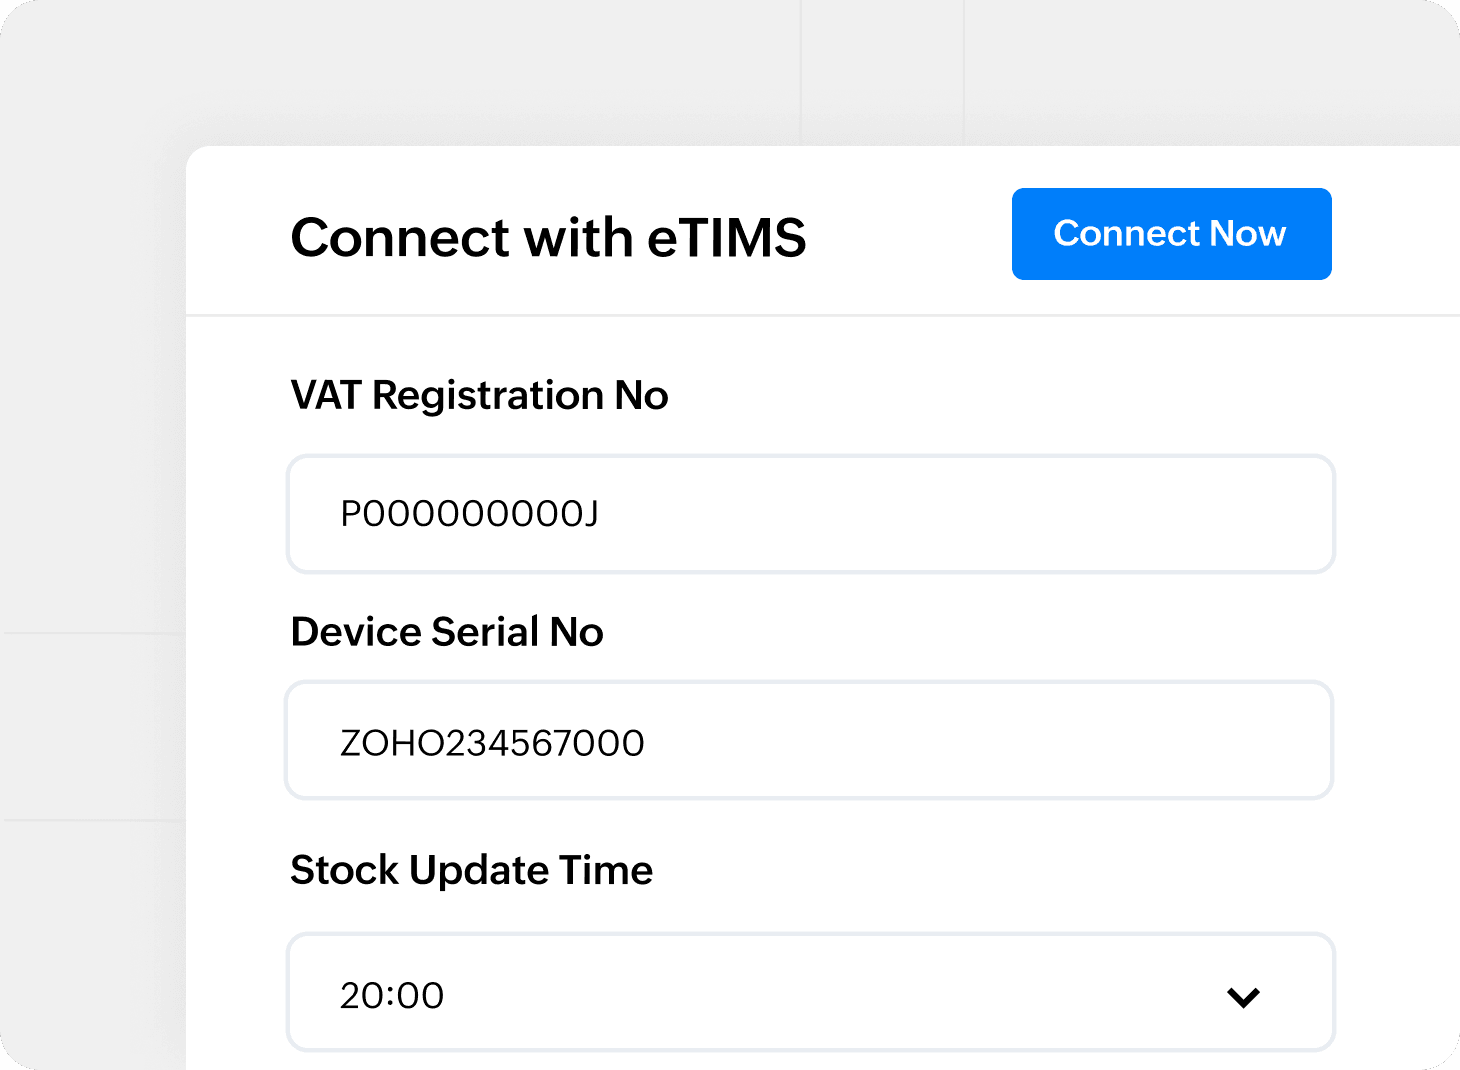Click the word 'Connect' at the title start
Image resolution: width=1460 pixels, height=1070 pixels.
(x=400, y=238)
